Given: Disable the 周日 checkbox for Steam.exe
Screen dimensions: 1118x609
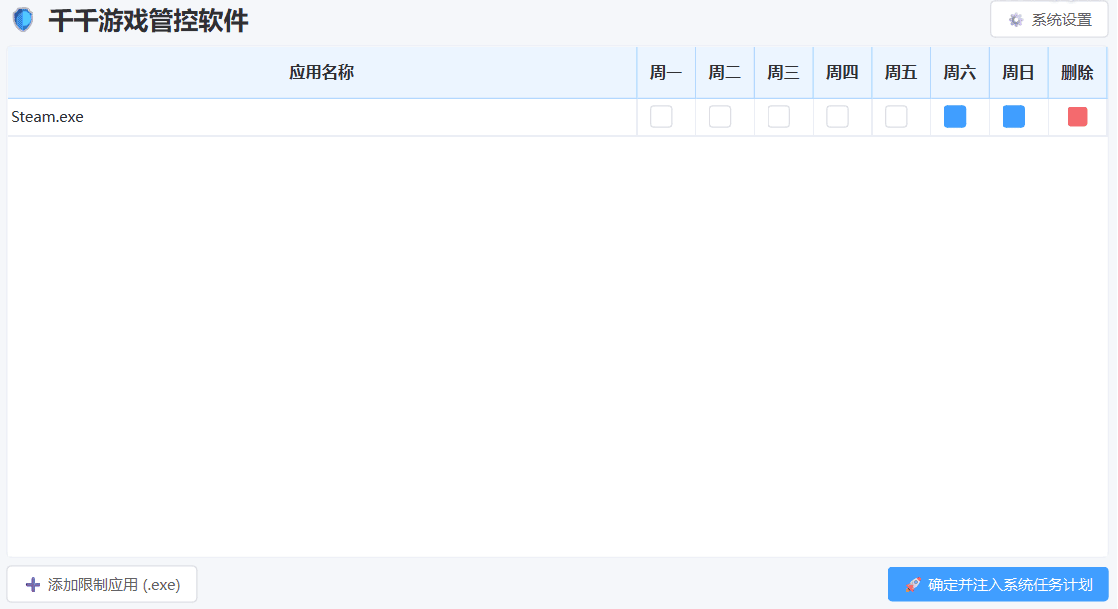Looking at the screenshot, I should [x=1014, y=117].
